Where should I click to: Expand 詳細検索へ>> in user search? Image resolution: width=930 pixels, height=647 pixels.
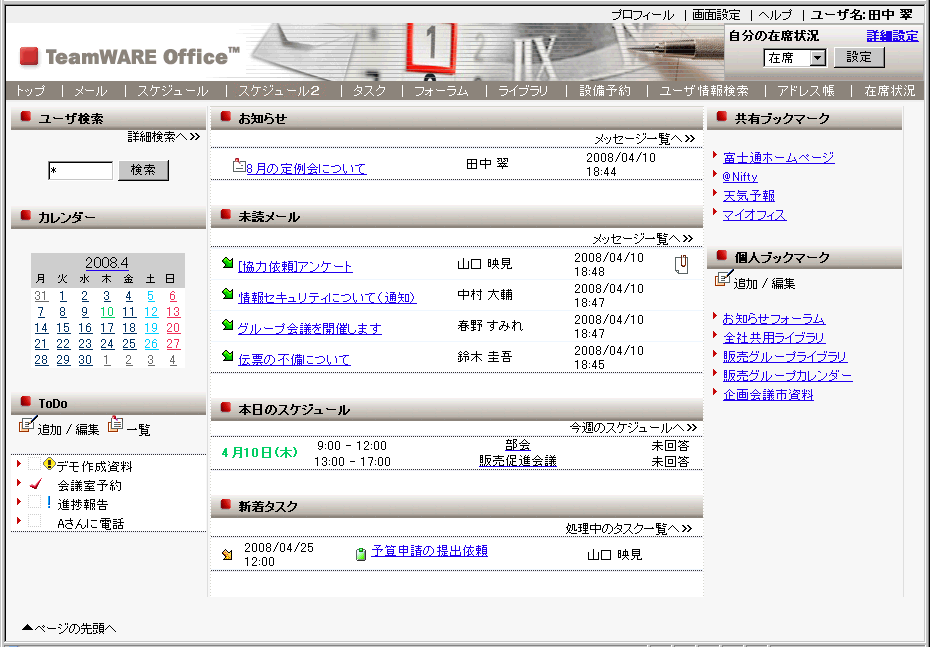tap(164, 137)
